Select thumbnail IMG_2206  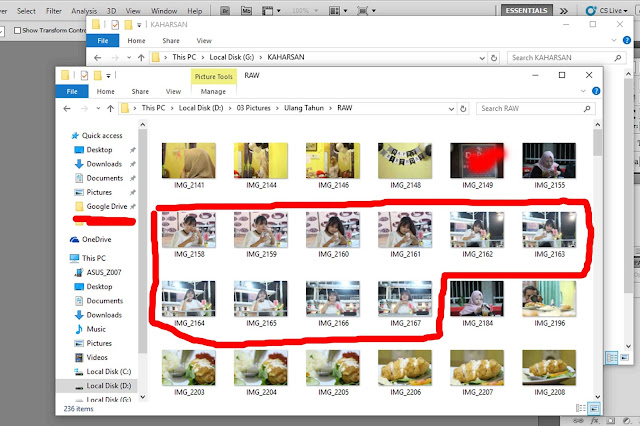coord(405,368)
